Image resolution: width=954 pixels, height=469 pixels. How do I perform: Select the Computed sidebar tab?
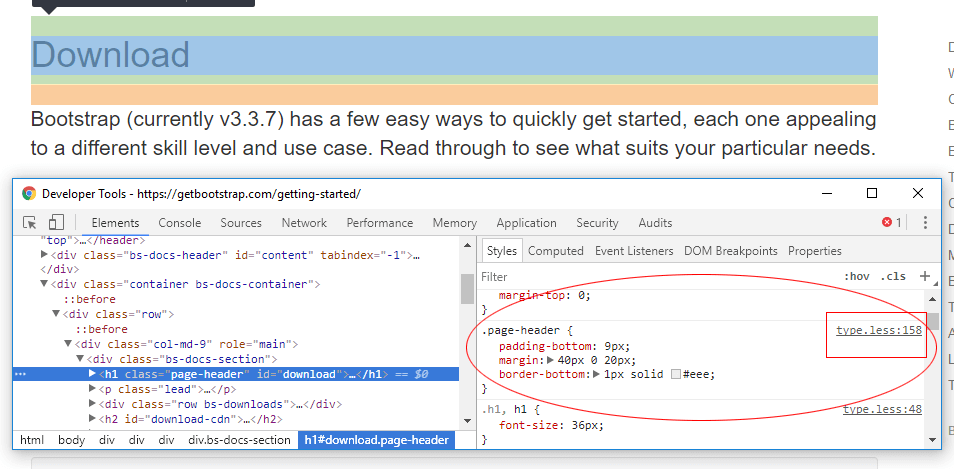[x=555, y=251]
